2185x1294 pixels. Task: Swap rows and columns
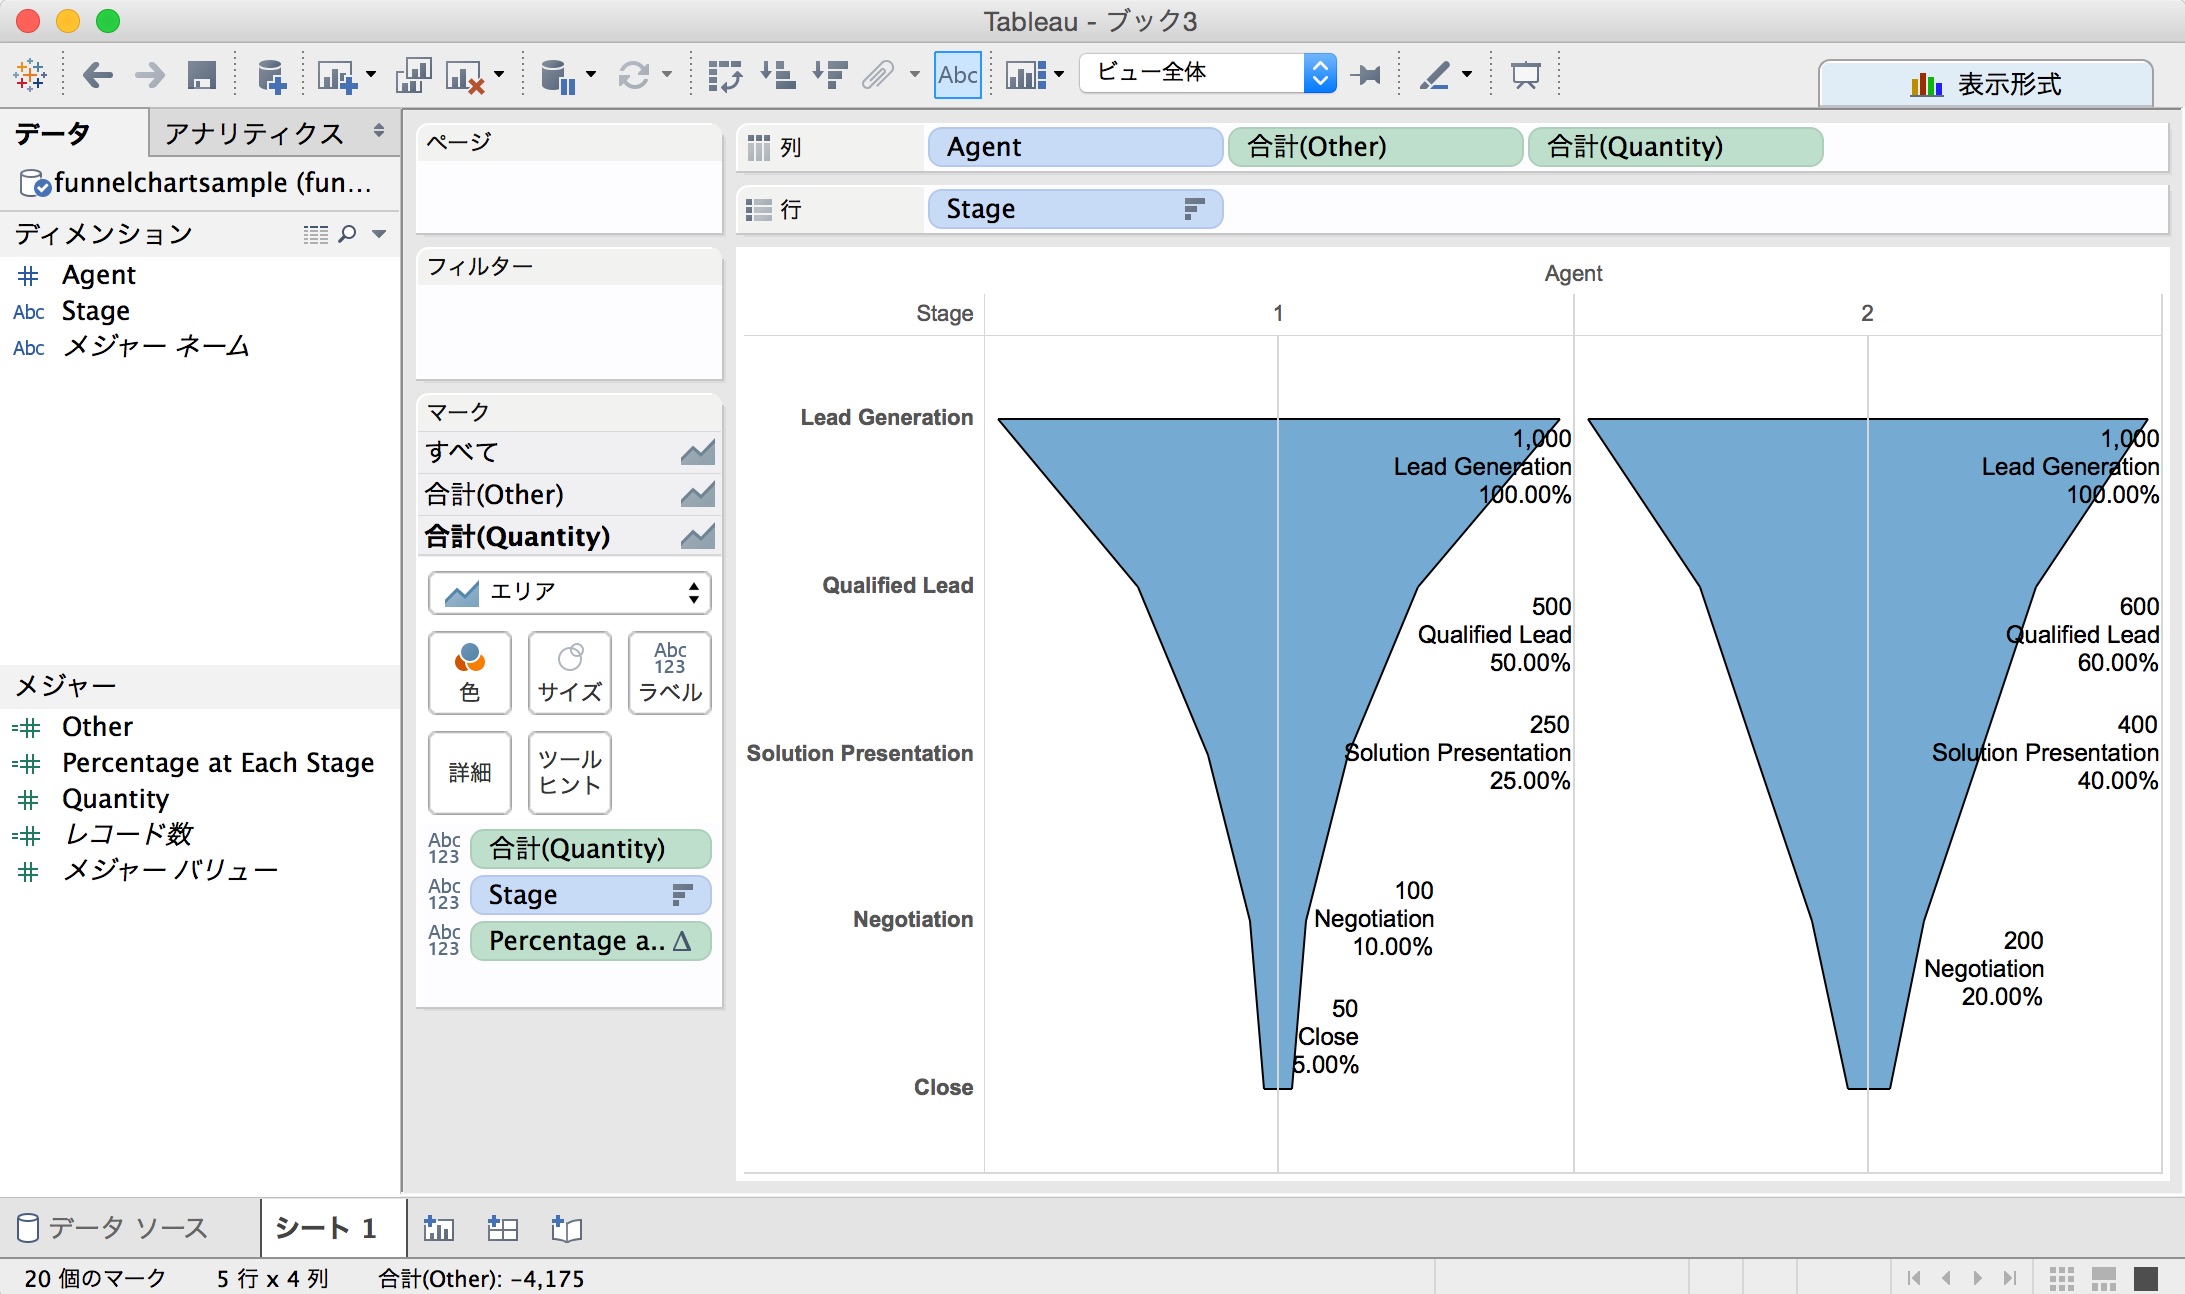coord(727,74)
